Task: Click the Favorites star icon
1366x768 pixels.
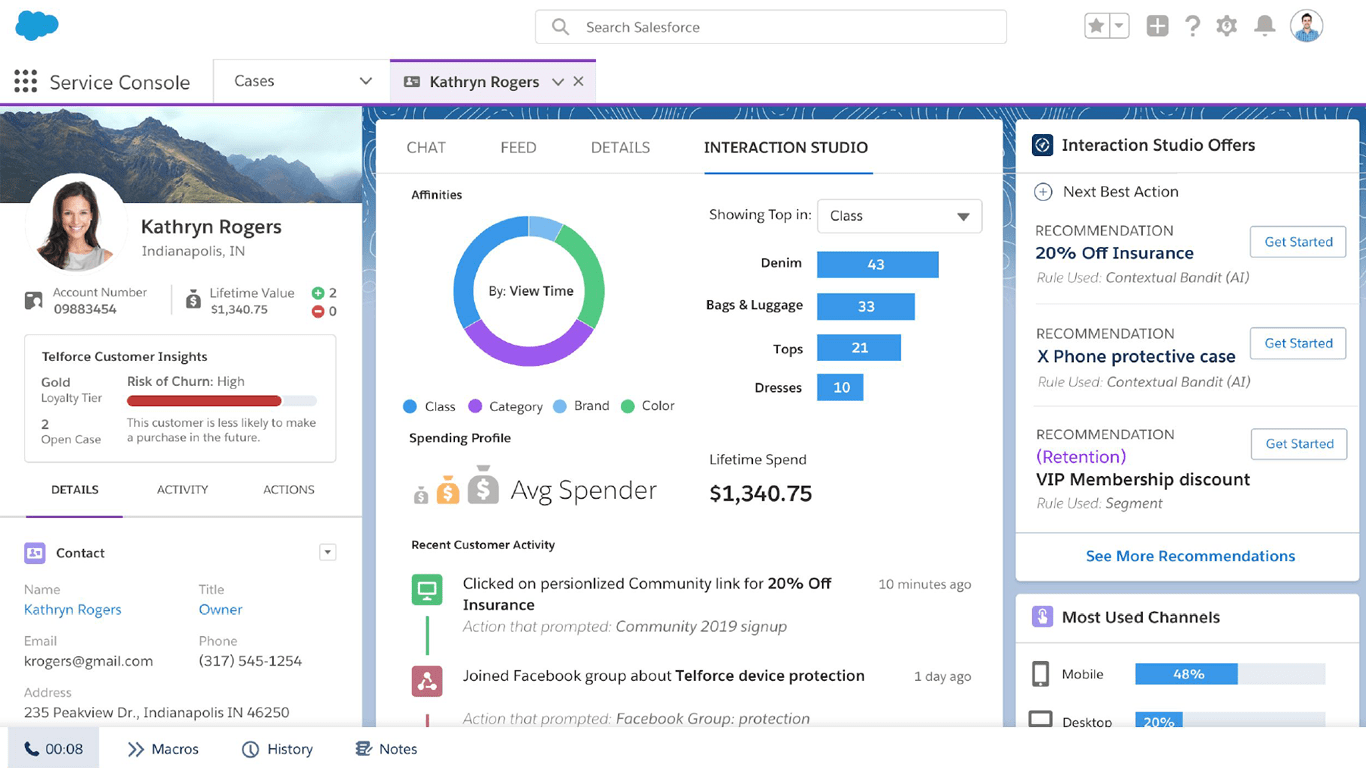Action: pos(1098,27)
